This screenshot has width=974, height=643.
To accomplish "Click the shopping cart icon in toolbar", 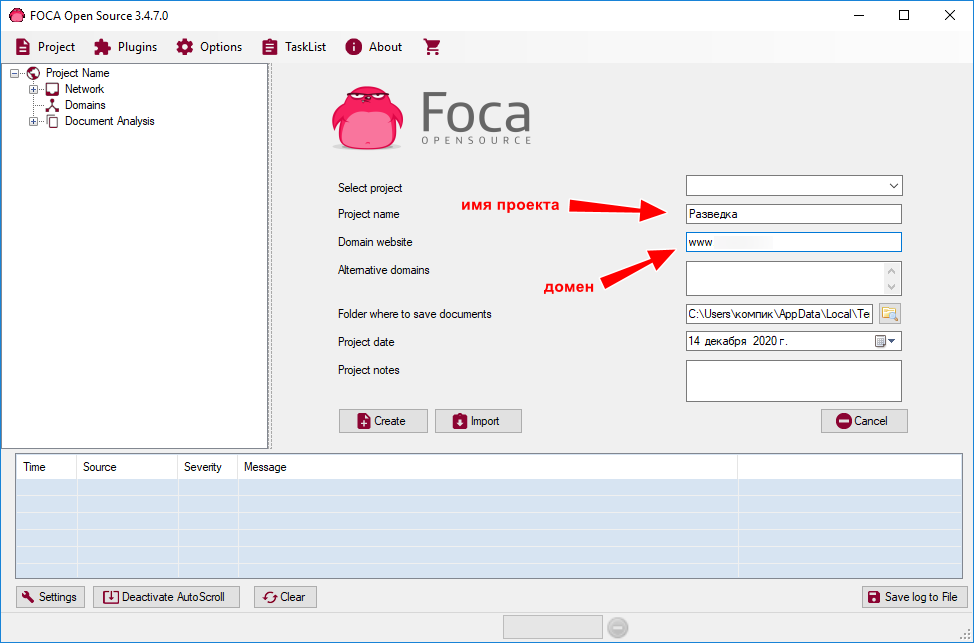I will [x=432, y=47].
